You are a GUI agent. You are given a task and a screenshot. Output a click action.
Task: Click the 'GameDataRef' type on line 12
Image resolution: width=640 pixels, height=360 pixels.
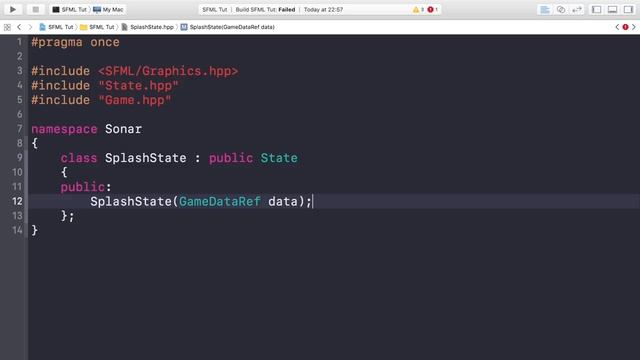click(x=220, y=202)
